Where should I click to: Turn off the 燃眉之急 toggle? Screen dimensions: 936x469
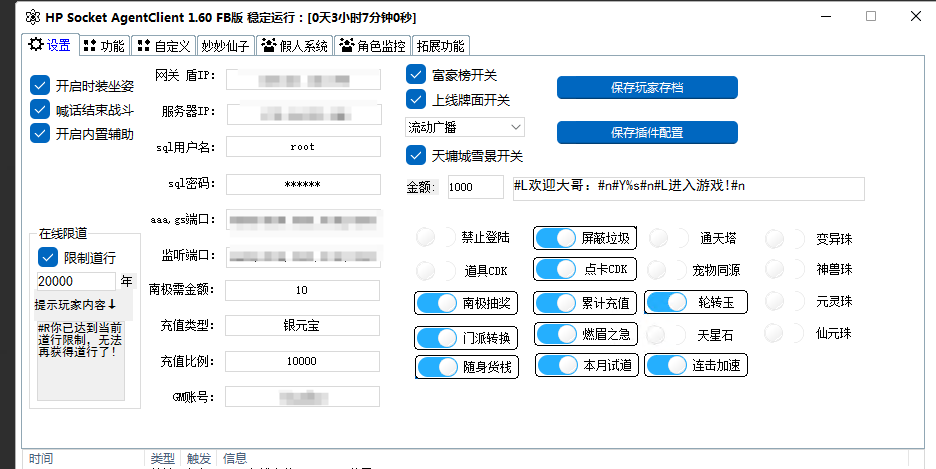555,334
